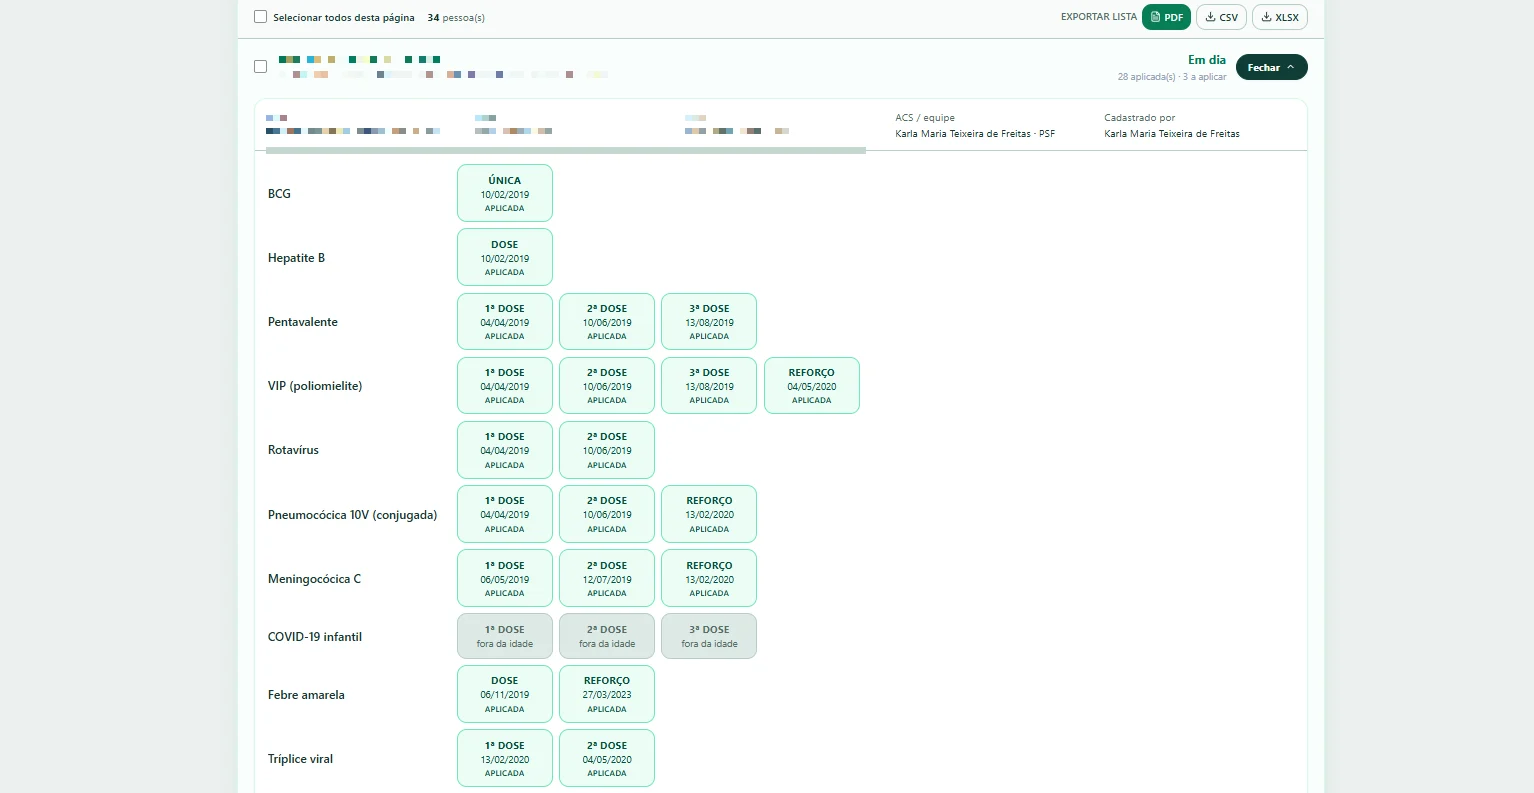Click the 'Em dia' status label
This screenshot has height=793, width=1534.
1207,60
